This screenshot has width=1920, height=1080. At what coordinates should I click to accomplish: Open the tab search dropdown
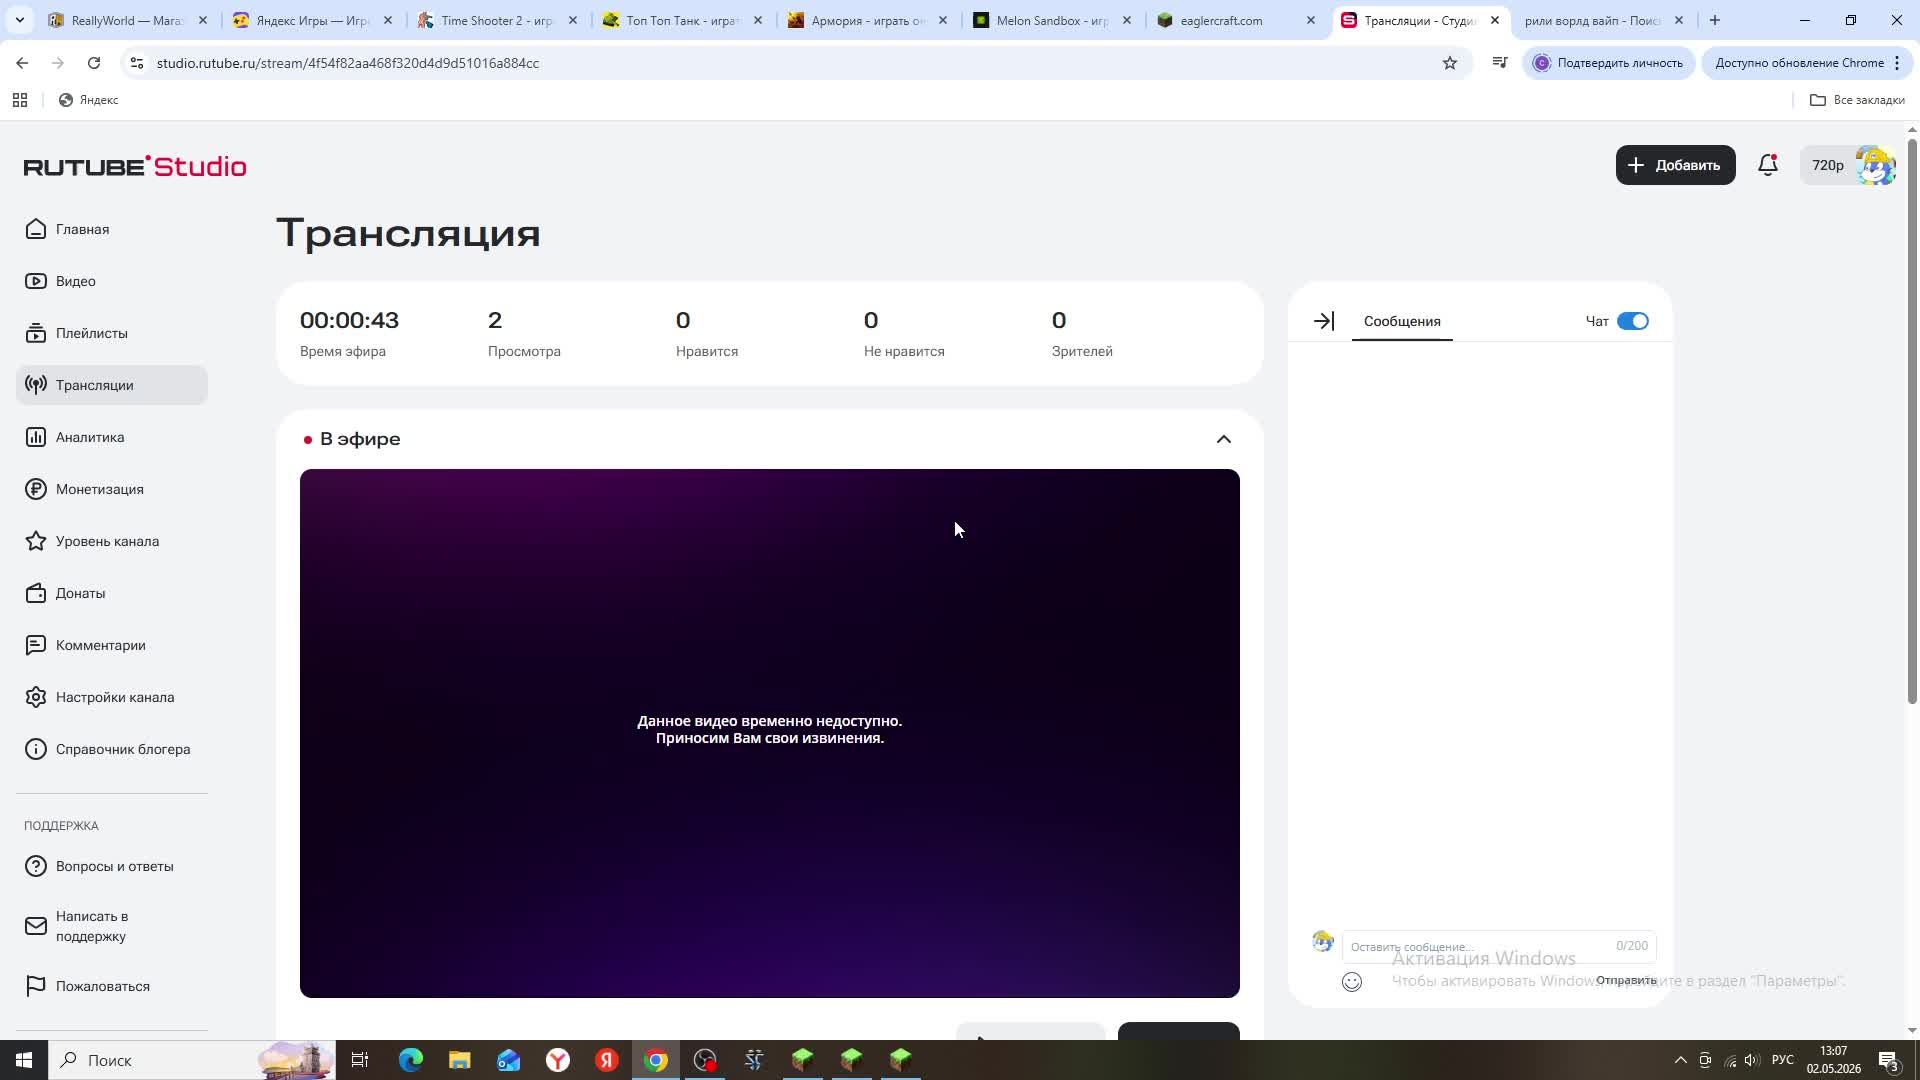coord(19,20)
